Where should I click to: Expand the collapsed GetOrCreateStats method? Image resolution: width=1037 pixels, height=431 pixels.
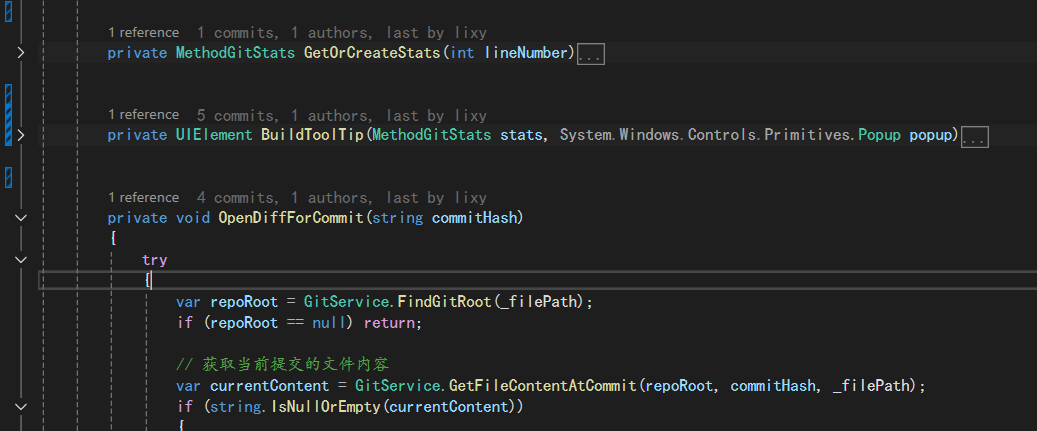(x=21, y=52)
